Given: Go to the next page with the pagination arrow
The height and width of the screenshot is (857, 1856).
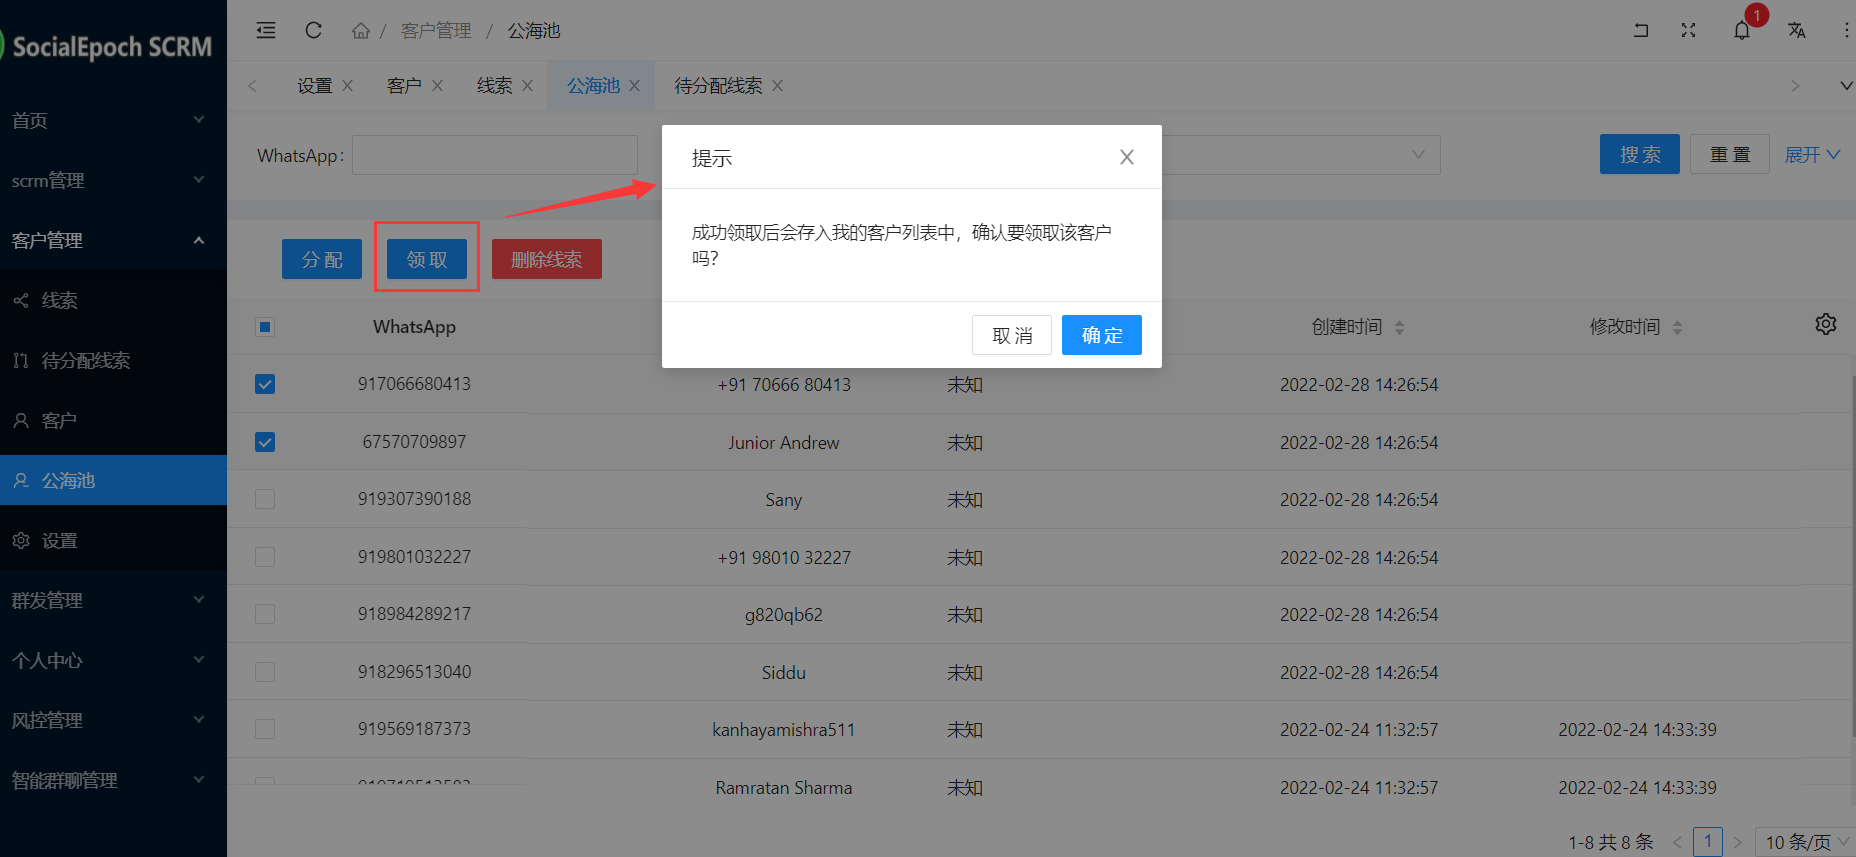Looking at the screenshot, I should (x=1738, y=842).
